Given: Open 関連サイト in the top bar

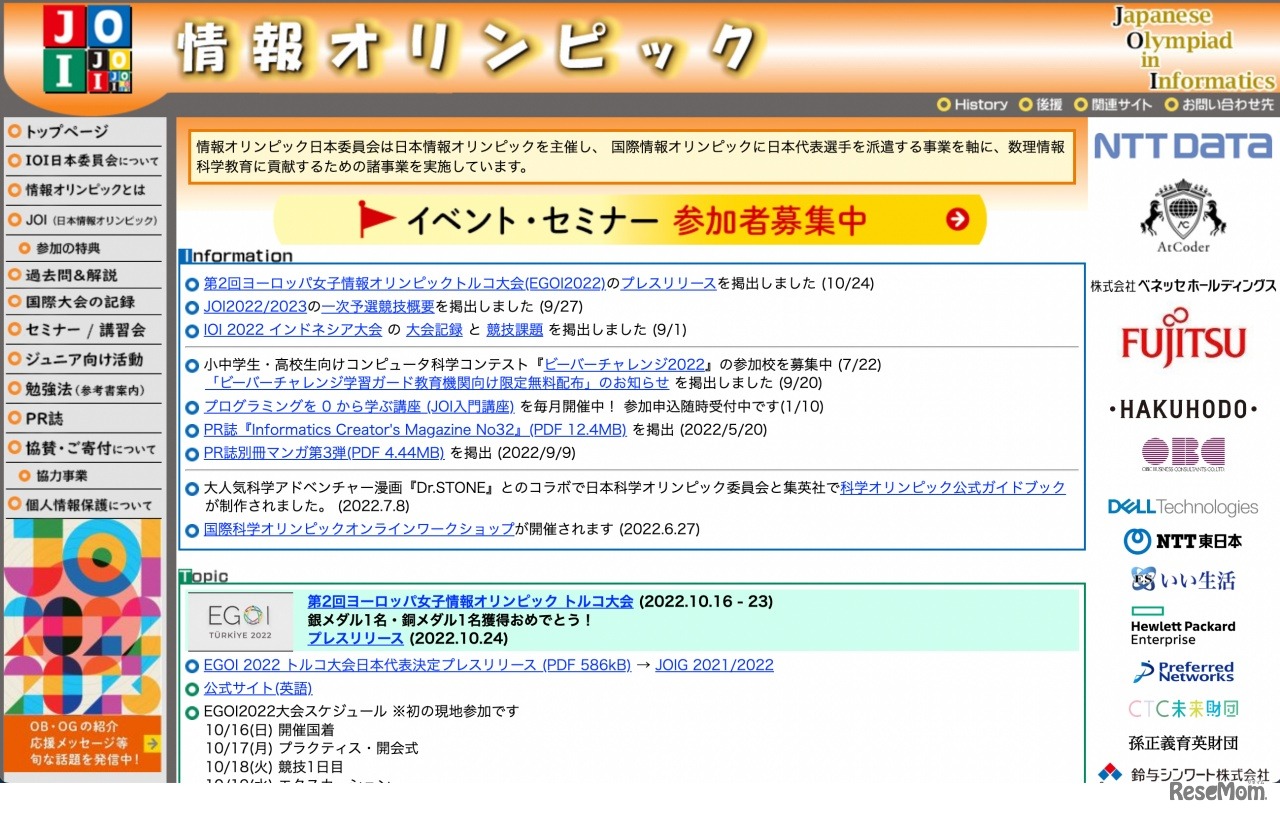Looking at the screenshot, I should coord(1113,104).
